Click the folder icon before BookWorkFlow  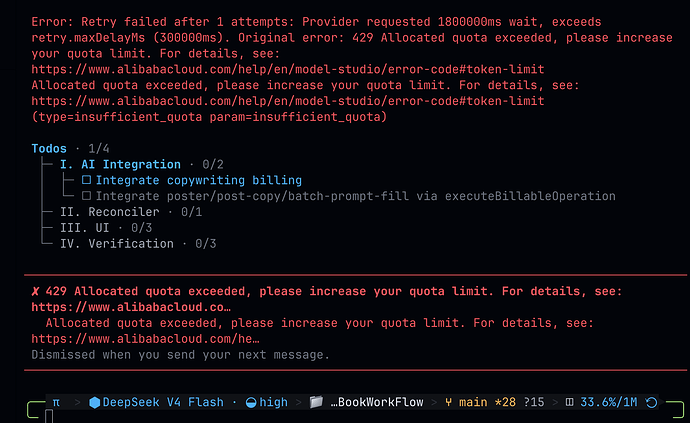316,402
